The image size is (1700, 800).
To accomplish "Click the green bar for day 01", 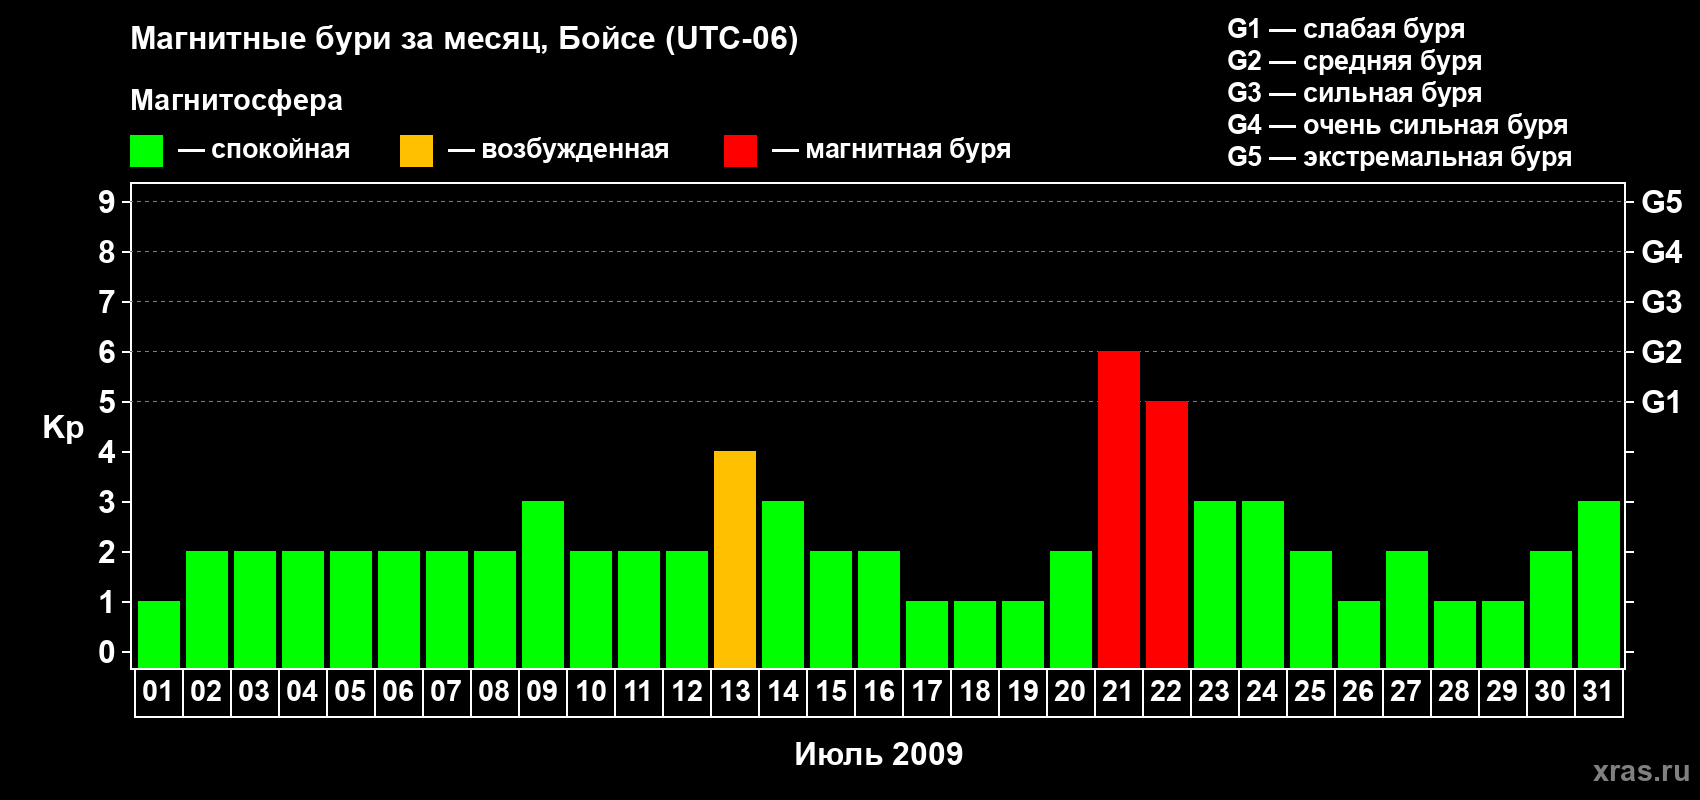I will pos(159,635).
